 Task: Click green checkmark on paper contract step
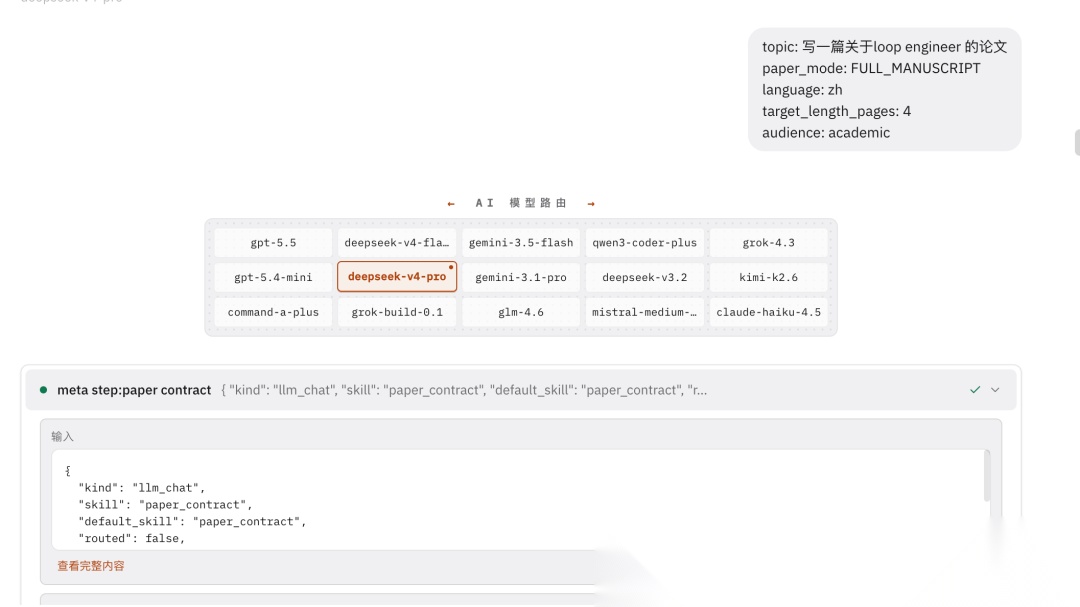tap(975, 390)
